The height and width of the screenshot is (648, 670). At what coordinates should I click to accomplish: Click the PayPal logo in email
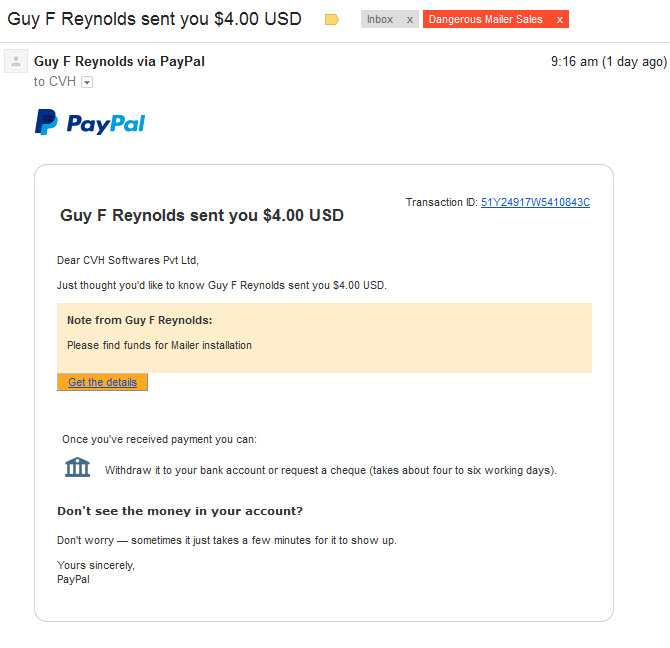tap(90, 123)
